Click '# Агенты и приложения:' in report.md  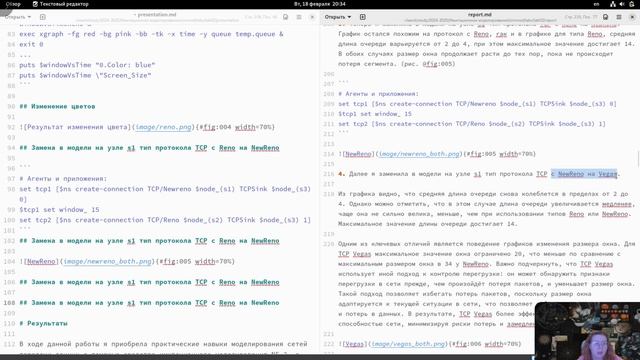click(378, 93)
